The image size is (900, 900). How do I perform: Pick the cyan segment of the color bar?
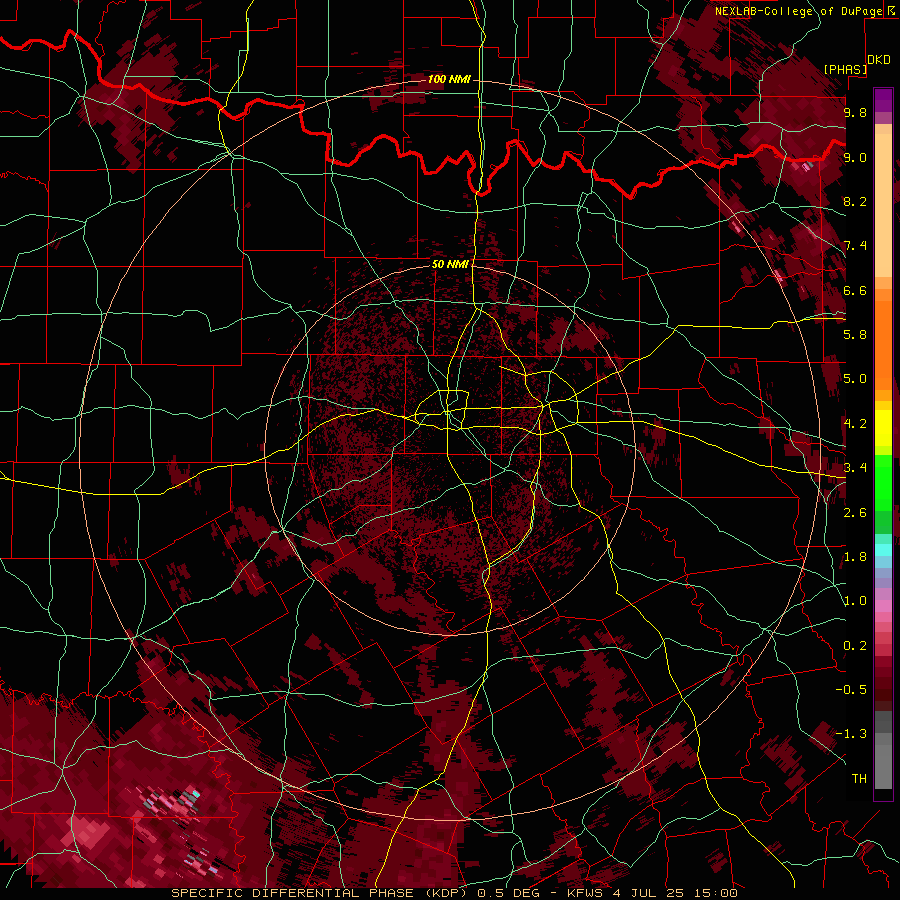[883, 550]
